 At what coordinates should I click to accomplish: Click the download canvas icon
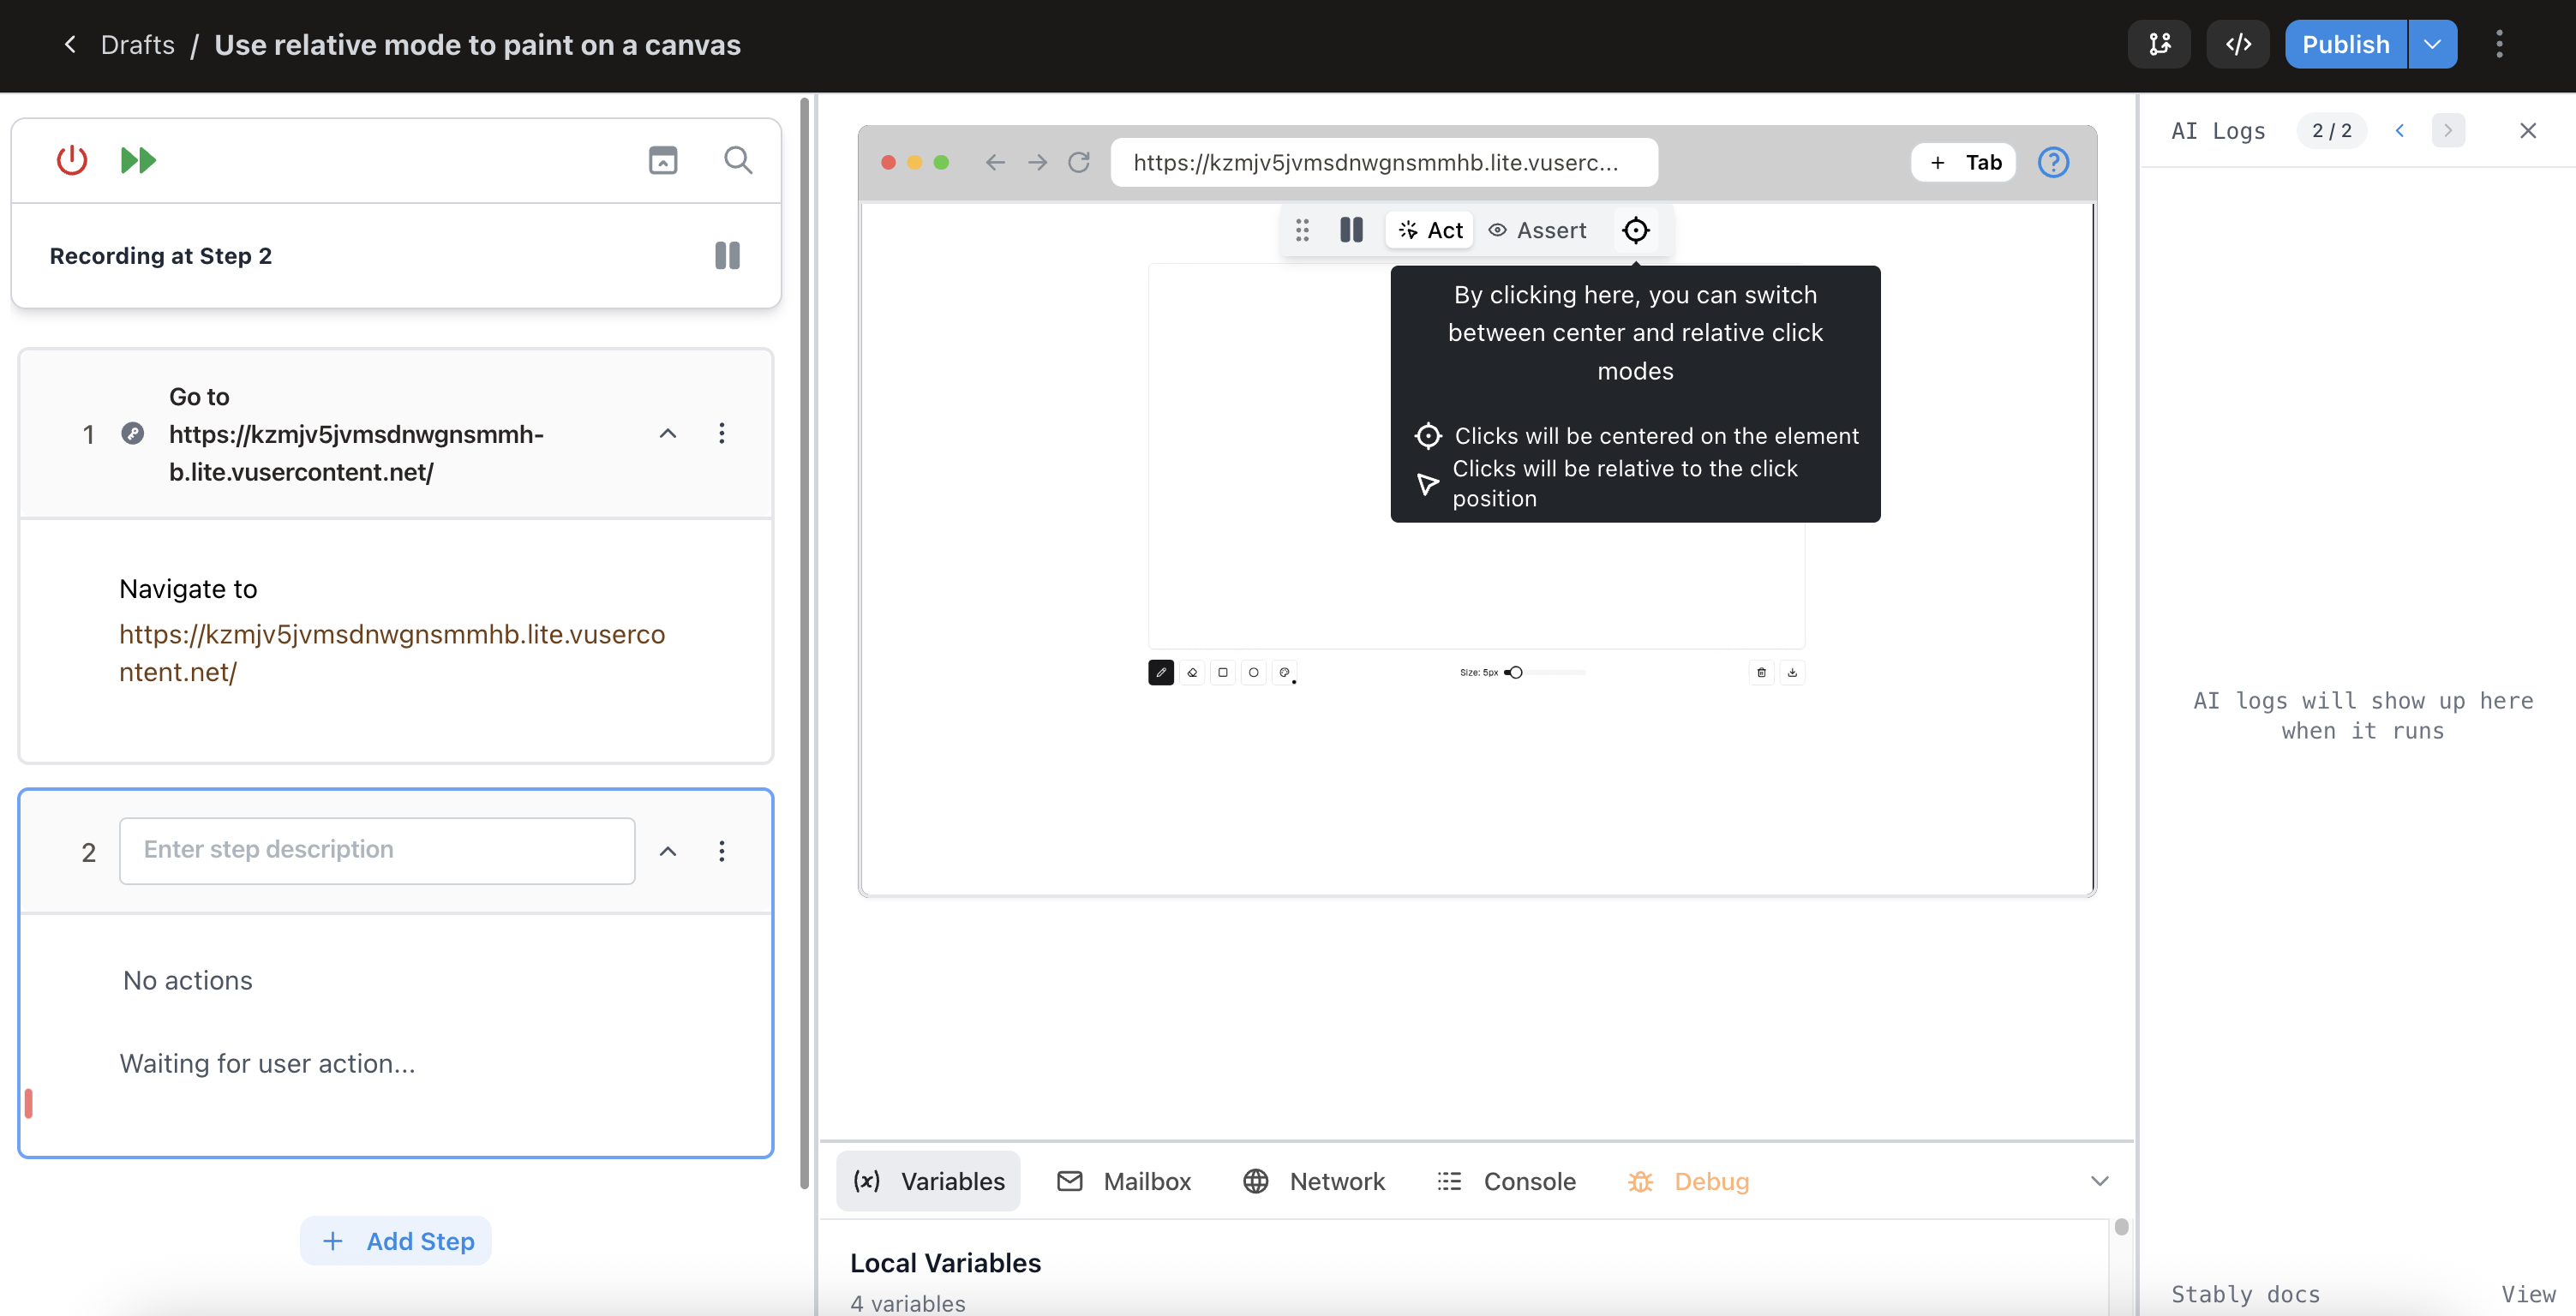point(1792,673)
